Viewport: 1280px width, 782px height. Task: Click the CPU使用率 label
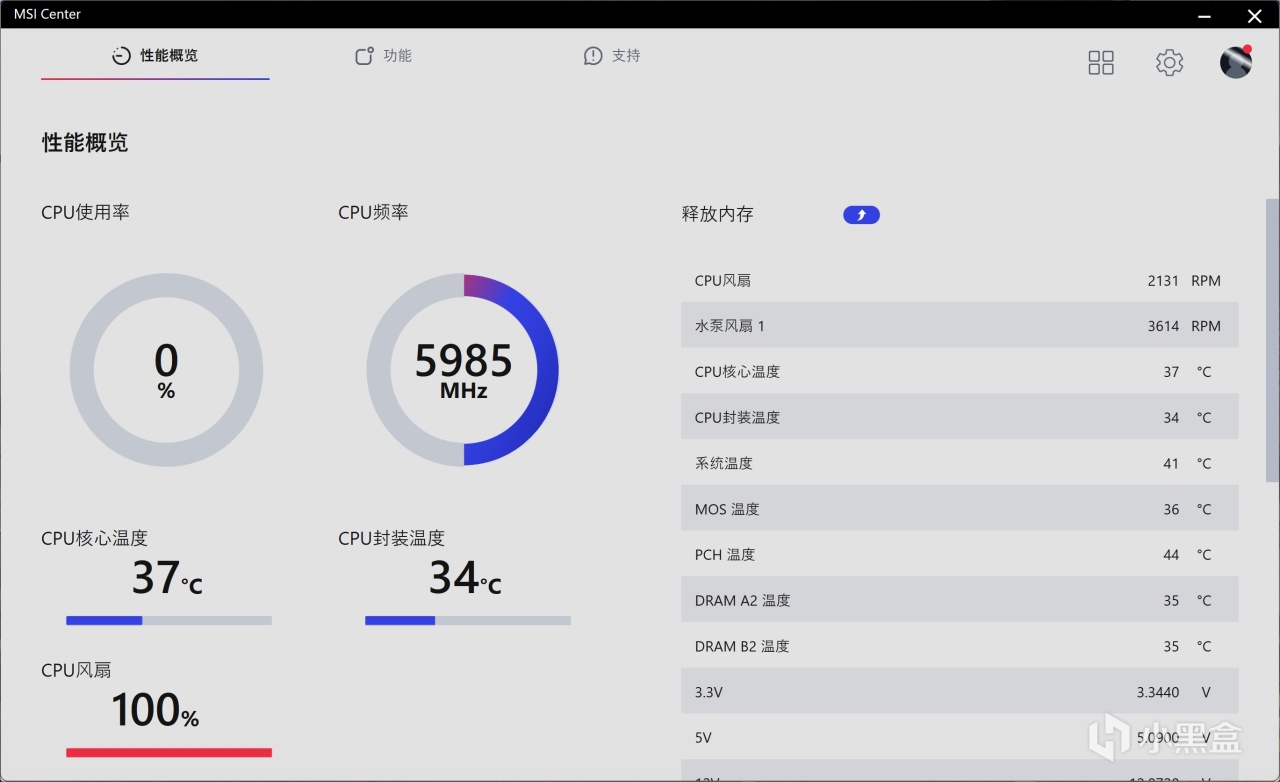[x=85, y=212]
